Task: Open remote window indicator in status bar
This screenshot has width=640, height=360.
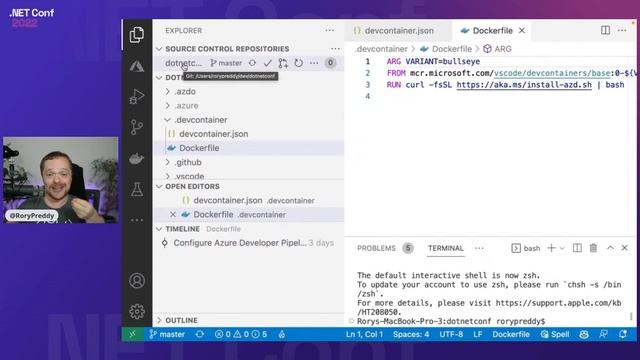Action: pyautogui.click(x=132, y=334)
